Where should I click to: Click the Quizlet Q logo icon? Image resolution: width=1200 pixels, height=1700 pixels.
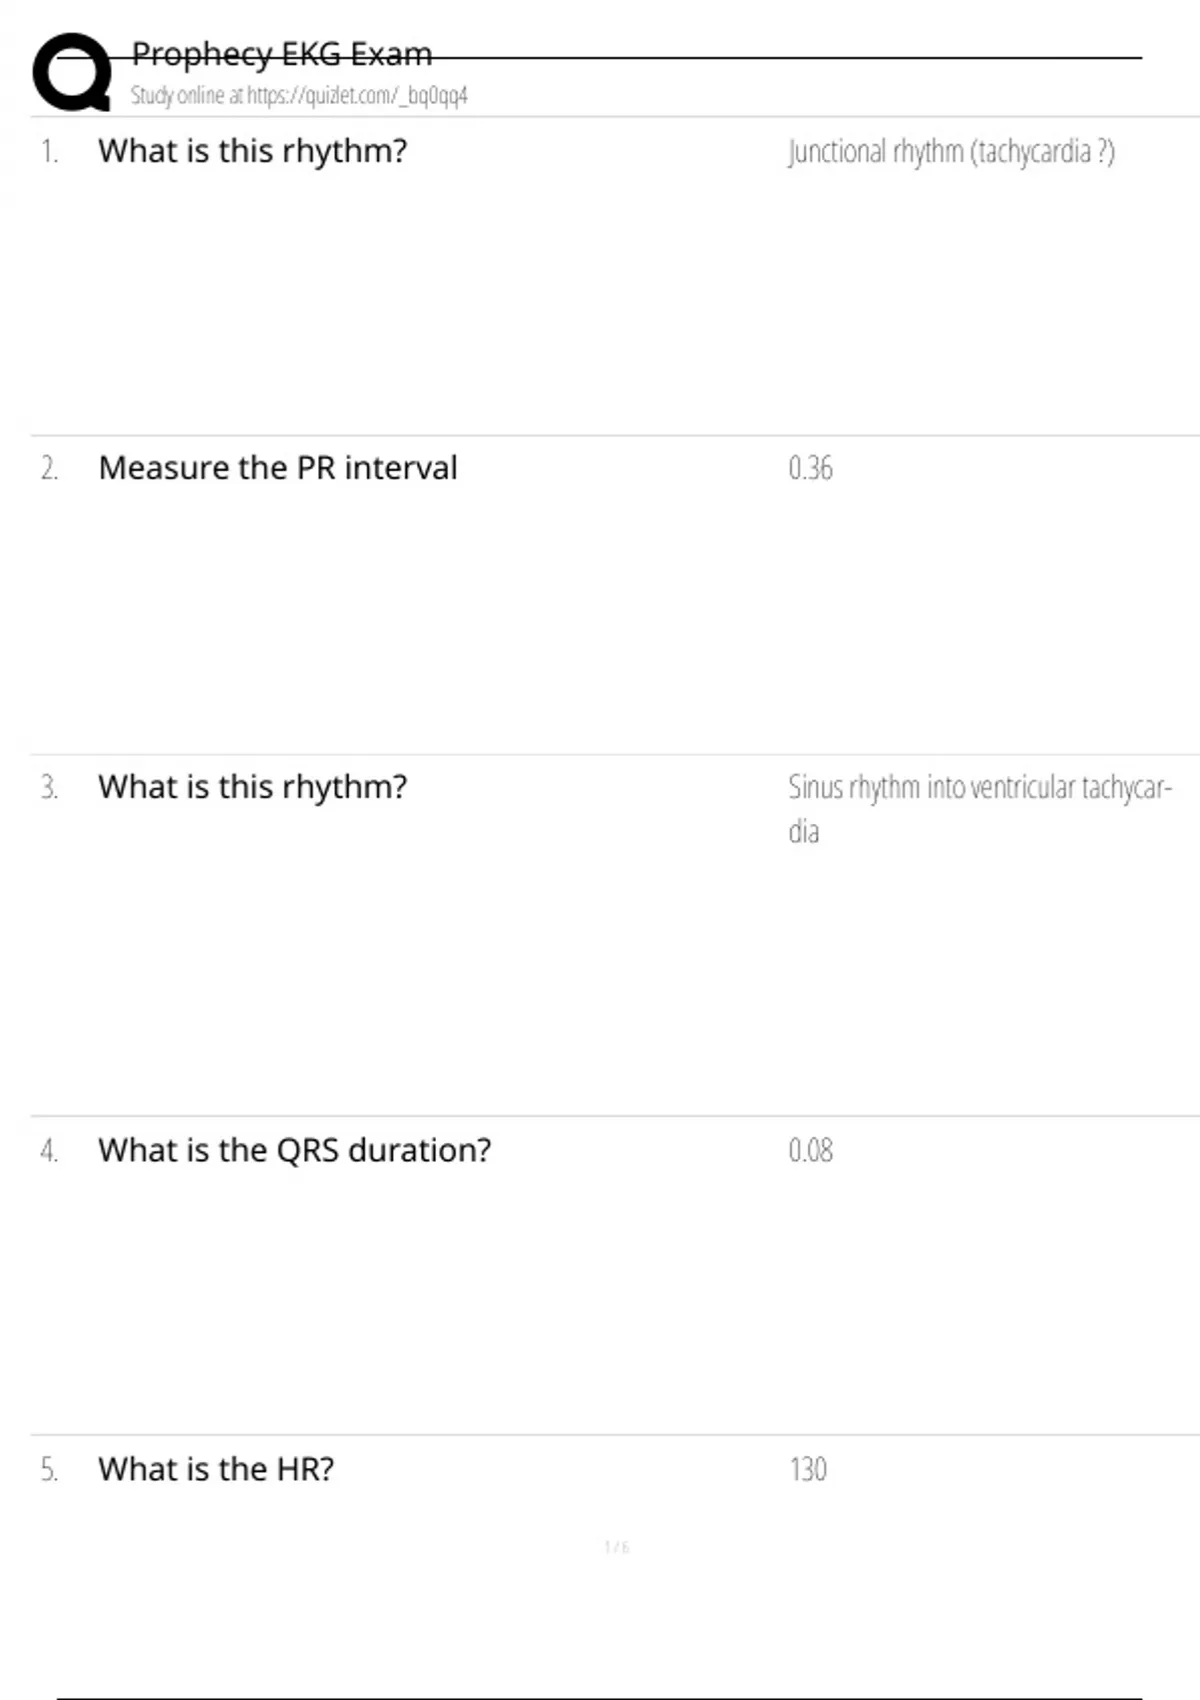[x=72, y=72]
